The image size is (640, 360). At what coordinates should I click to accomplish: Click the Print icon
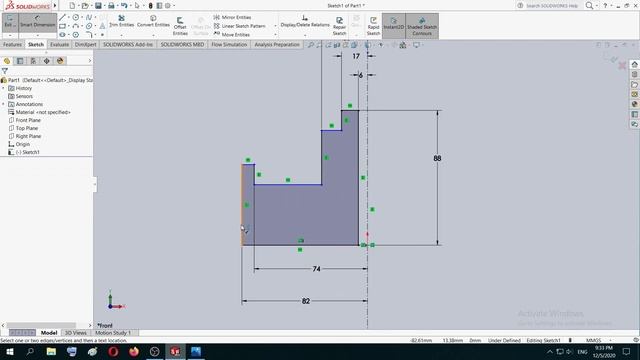coord(111,6)
